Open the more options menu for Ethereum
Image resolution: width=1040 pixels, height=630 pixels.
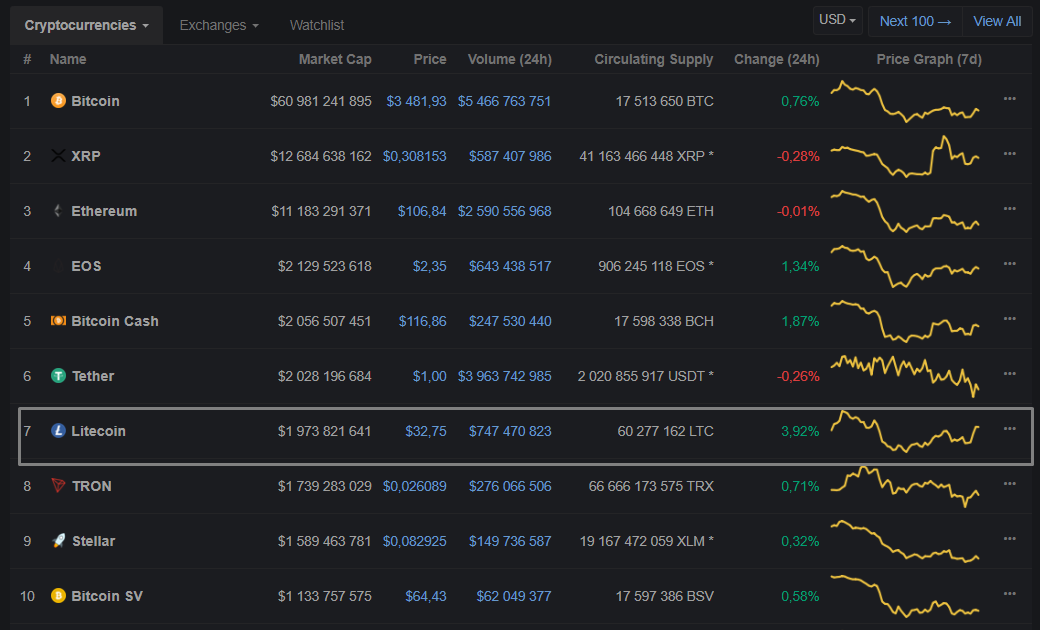[x=1009, y=209]
